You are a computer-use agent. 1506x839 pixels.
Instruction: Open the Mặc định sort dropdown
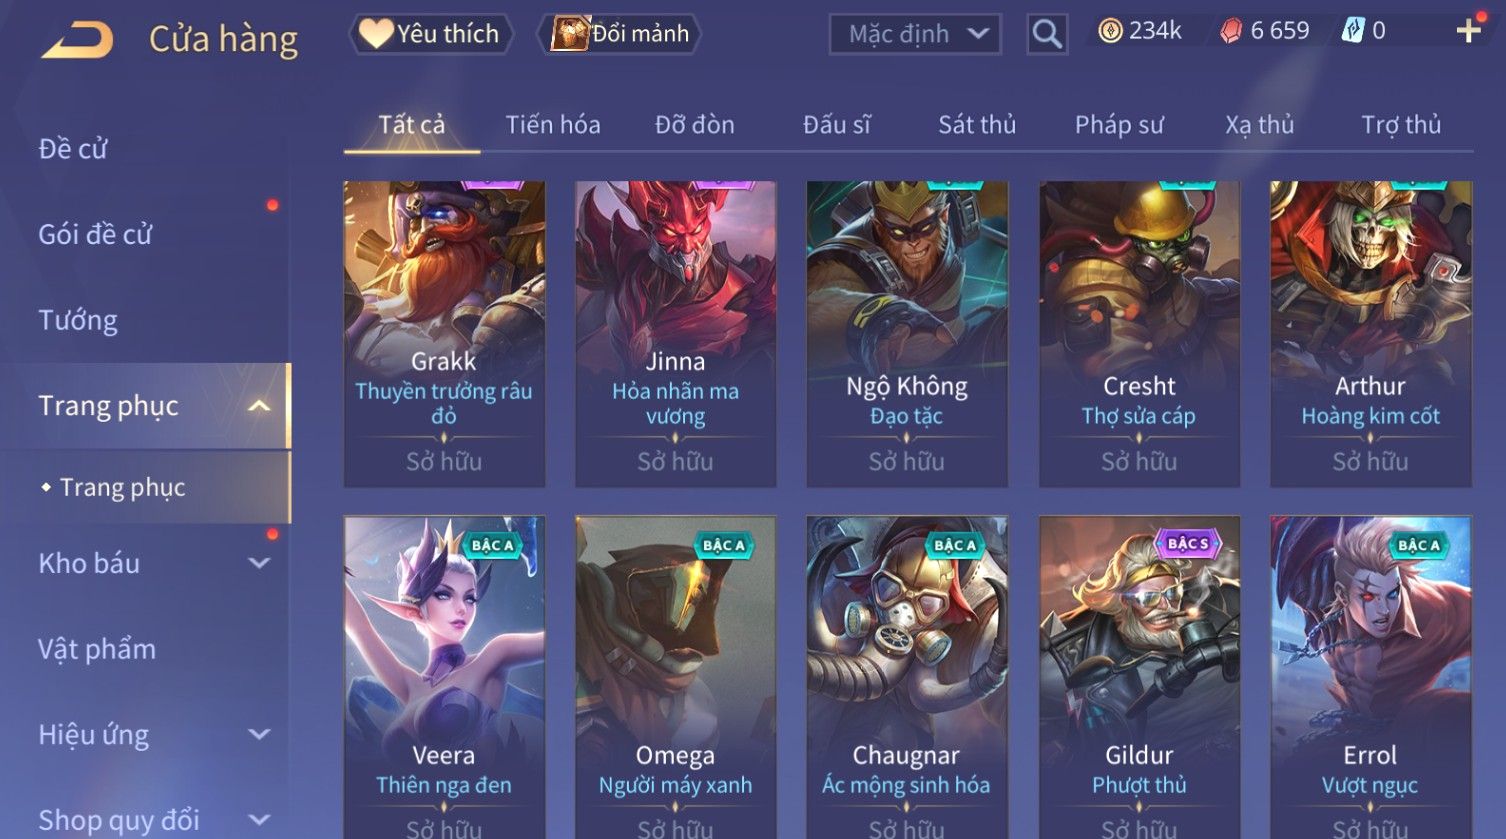915,34
